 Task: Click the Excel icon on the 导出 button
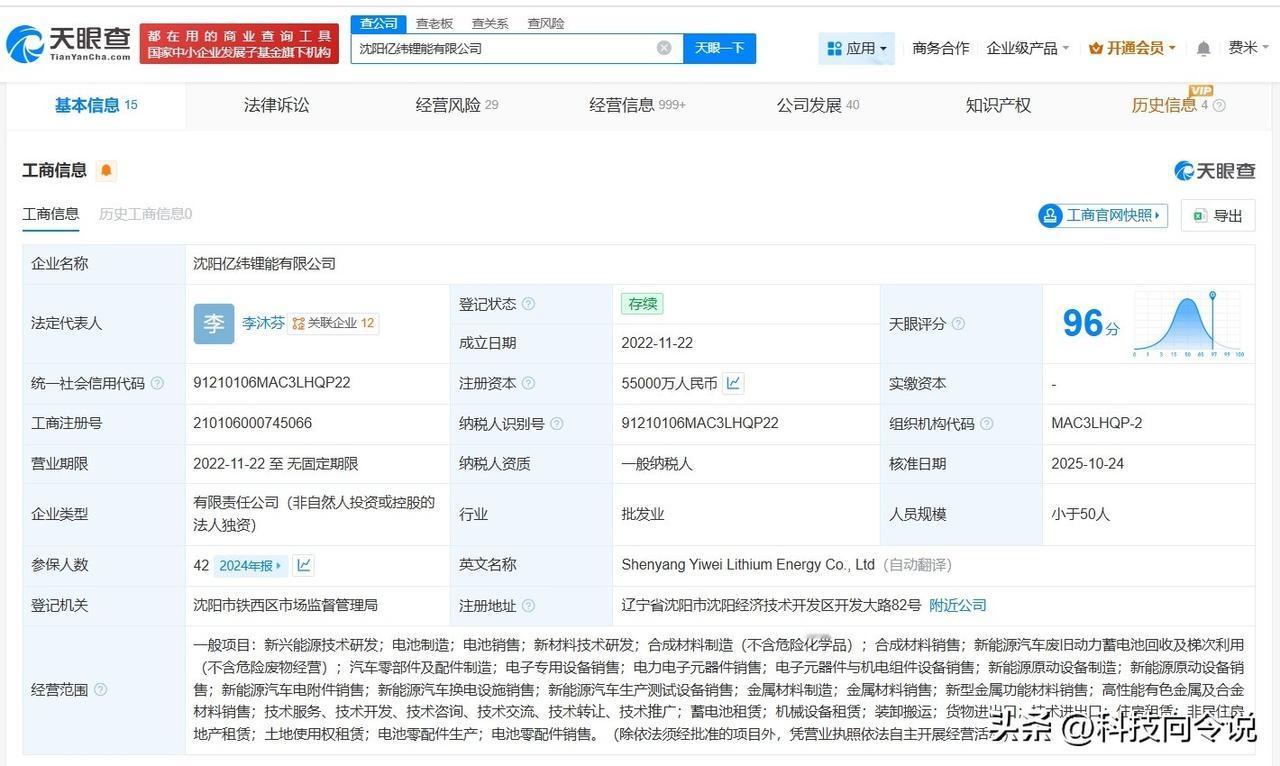(x=1195, y=215)
